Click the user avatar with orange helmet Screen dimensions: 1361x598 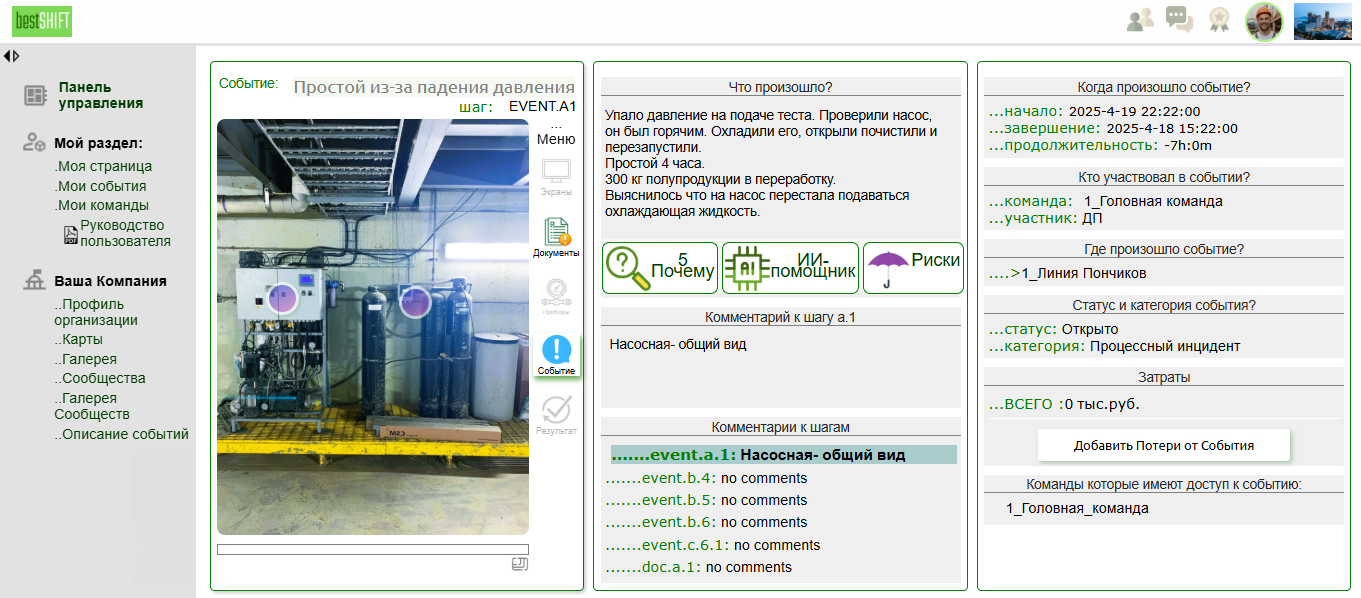pyautogui.click(x=1264, y=21)
